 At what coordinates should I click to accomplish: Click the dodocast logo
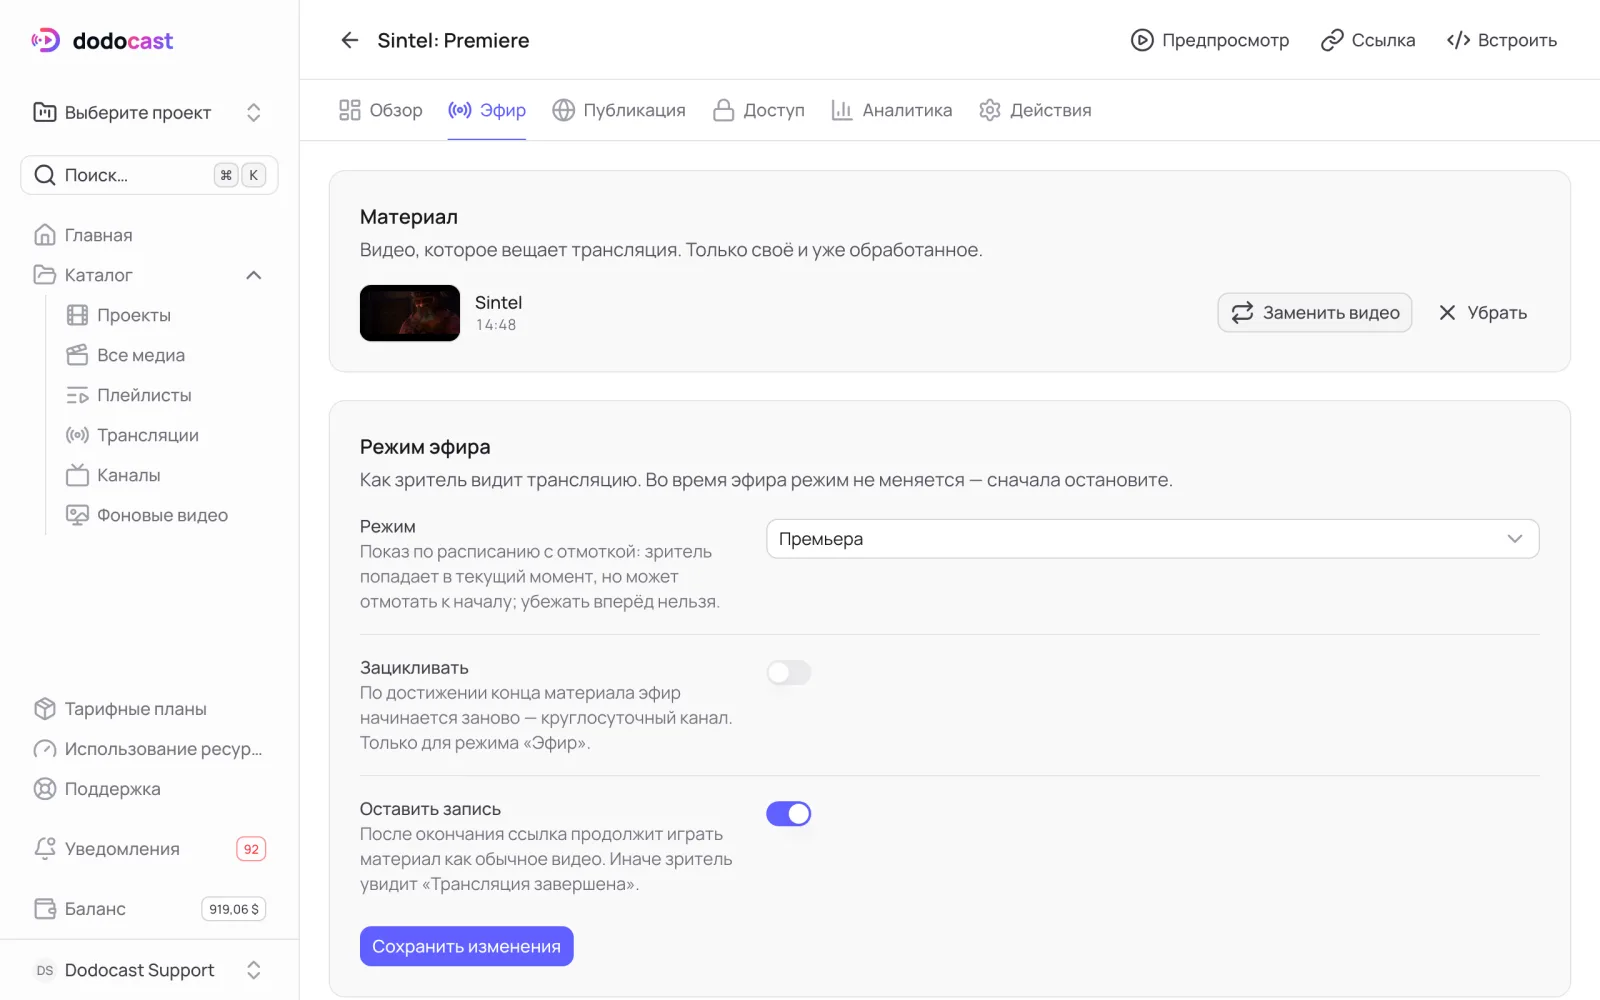click(x=102, y=40)
